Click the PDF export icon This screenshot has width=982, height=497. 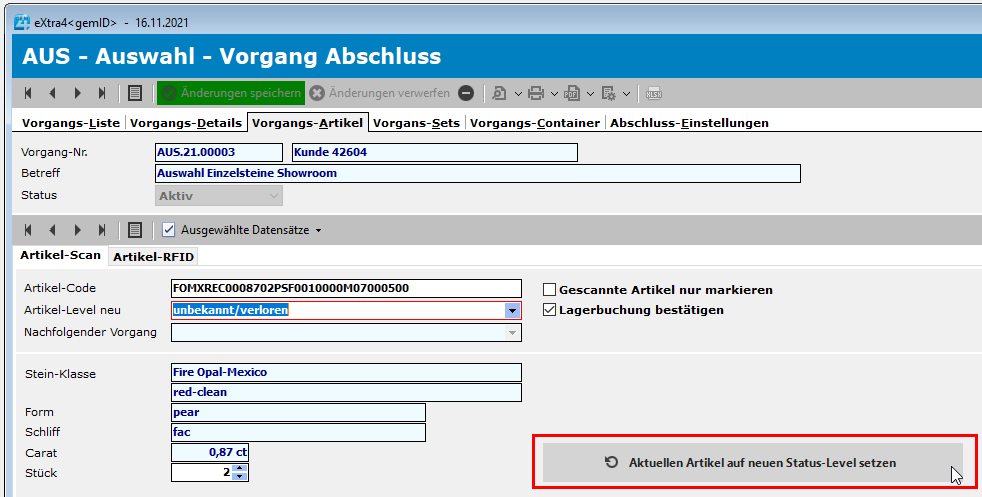click(x=571, y=93)
